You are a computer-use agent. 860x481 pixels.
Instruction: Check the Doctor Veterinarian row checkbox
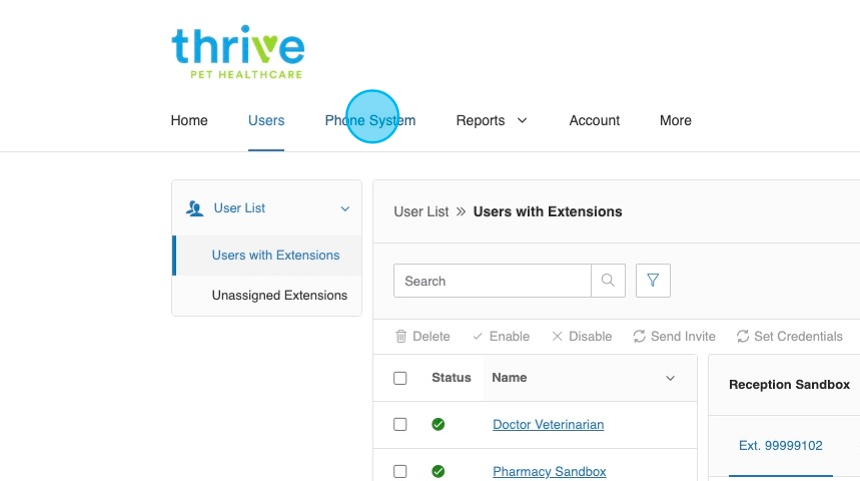click(400, 424)
